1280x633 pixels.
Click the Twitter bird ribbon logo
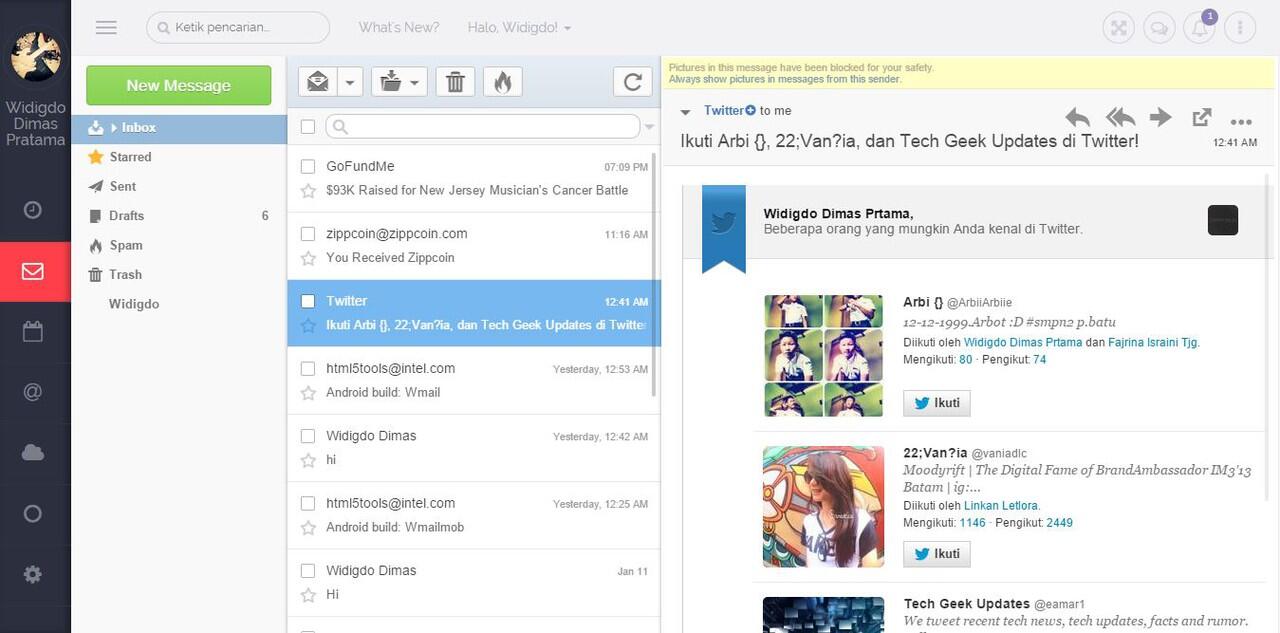[x=724, y=222]
